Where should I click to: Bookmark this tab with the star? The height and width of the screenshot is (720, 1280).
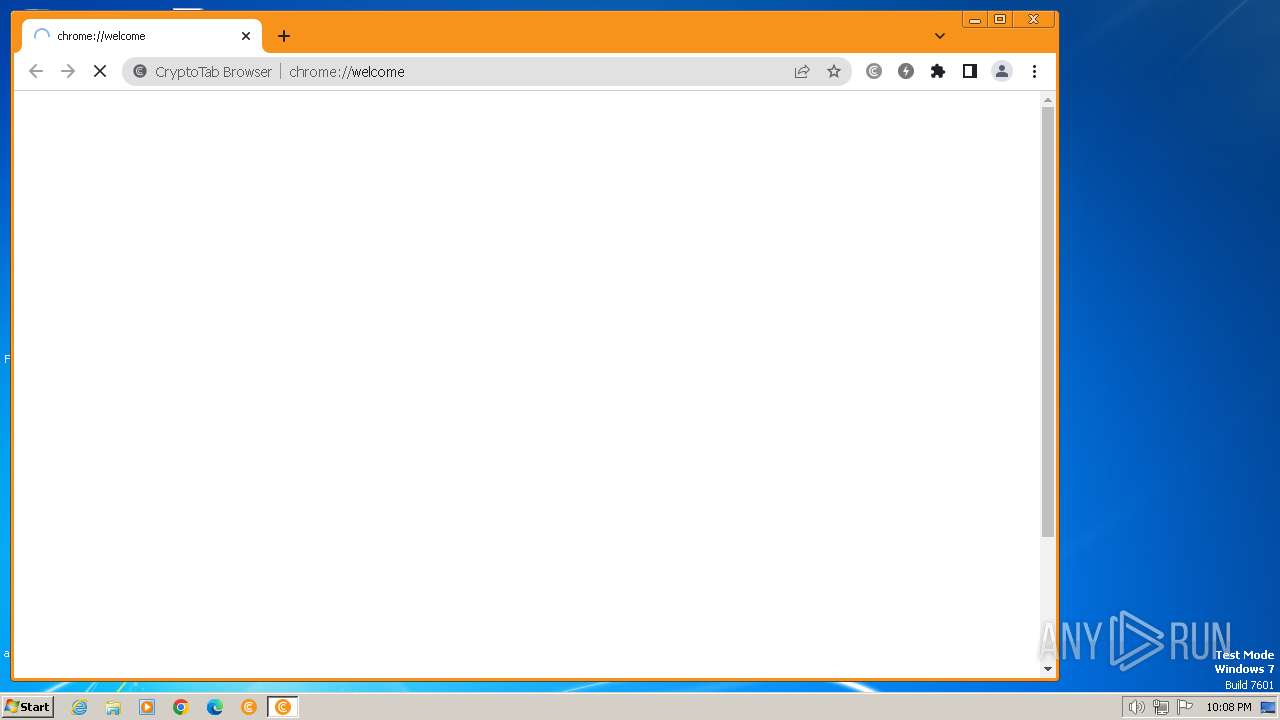tap(834, 71)
